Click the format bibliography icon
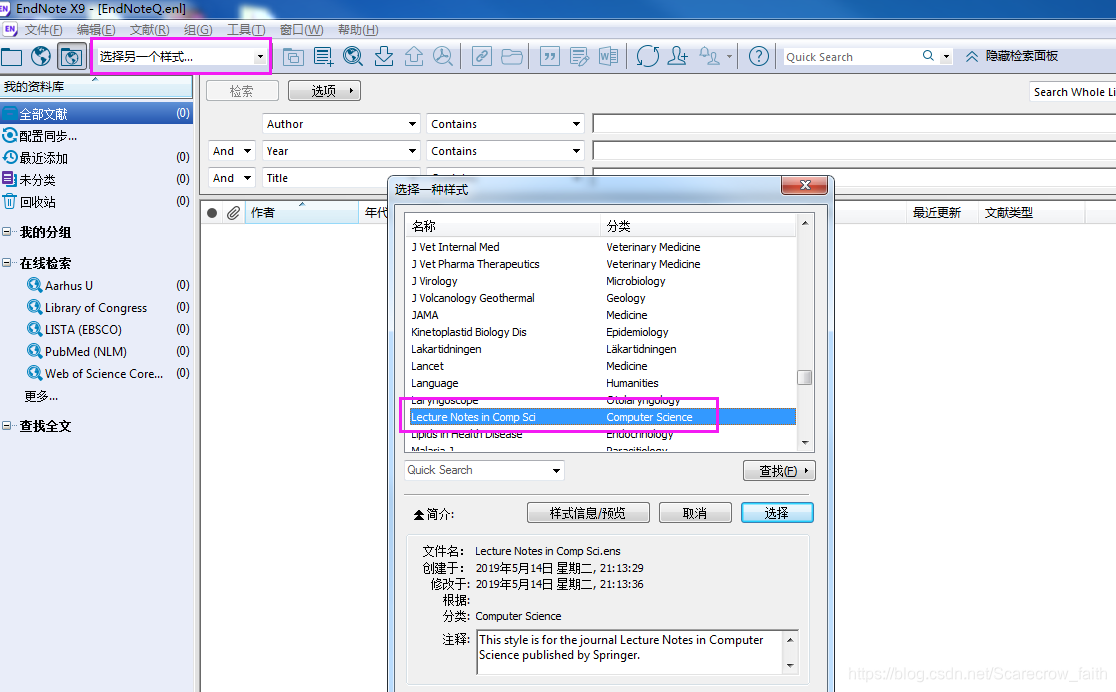 click(579, 56)
